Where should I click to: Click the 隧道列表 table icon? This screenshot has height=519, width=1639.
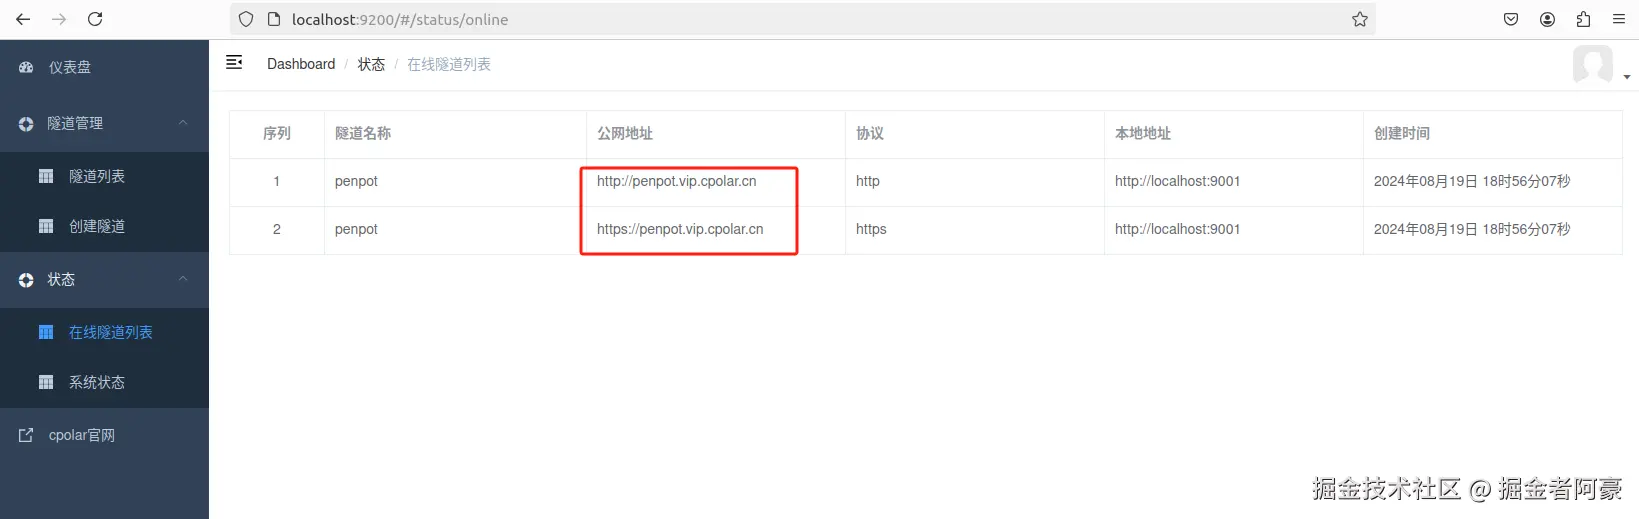46,176
